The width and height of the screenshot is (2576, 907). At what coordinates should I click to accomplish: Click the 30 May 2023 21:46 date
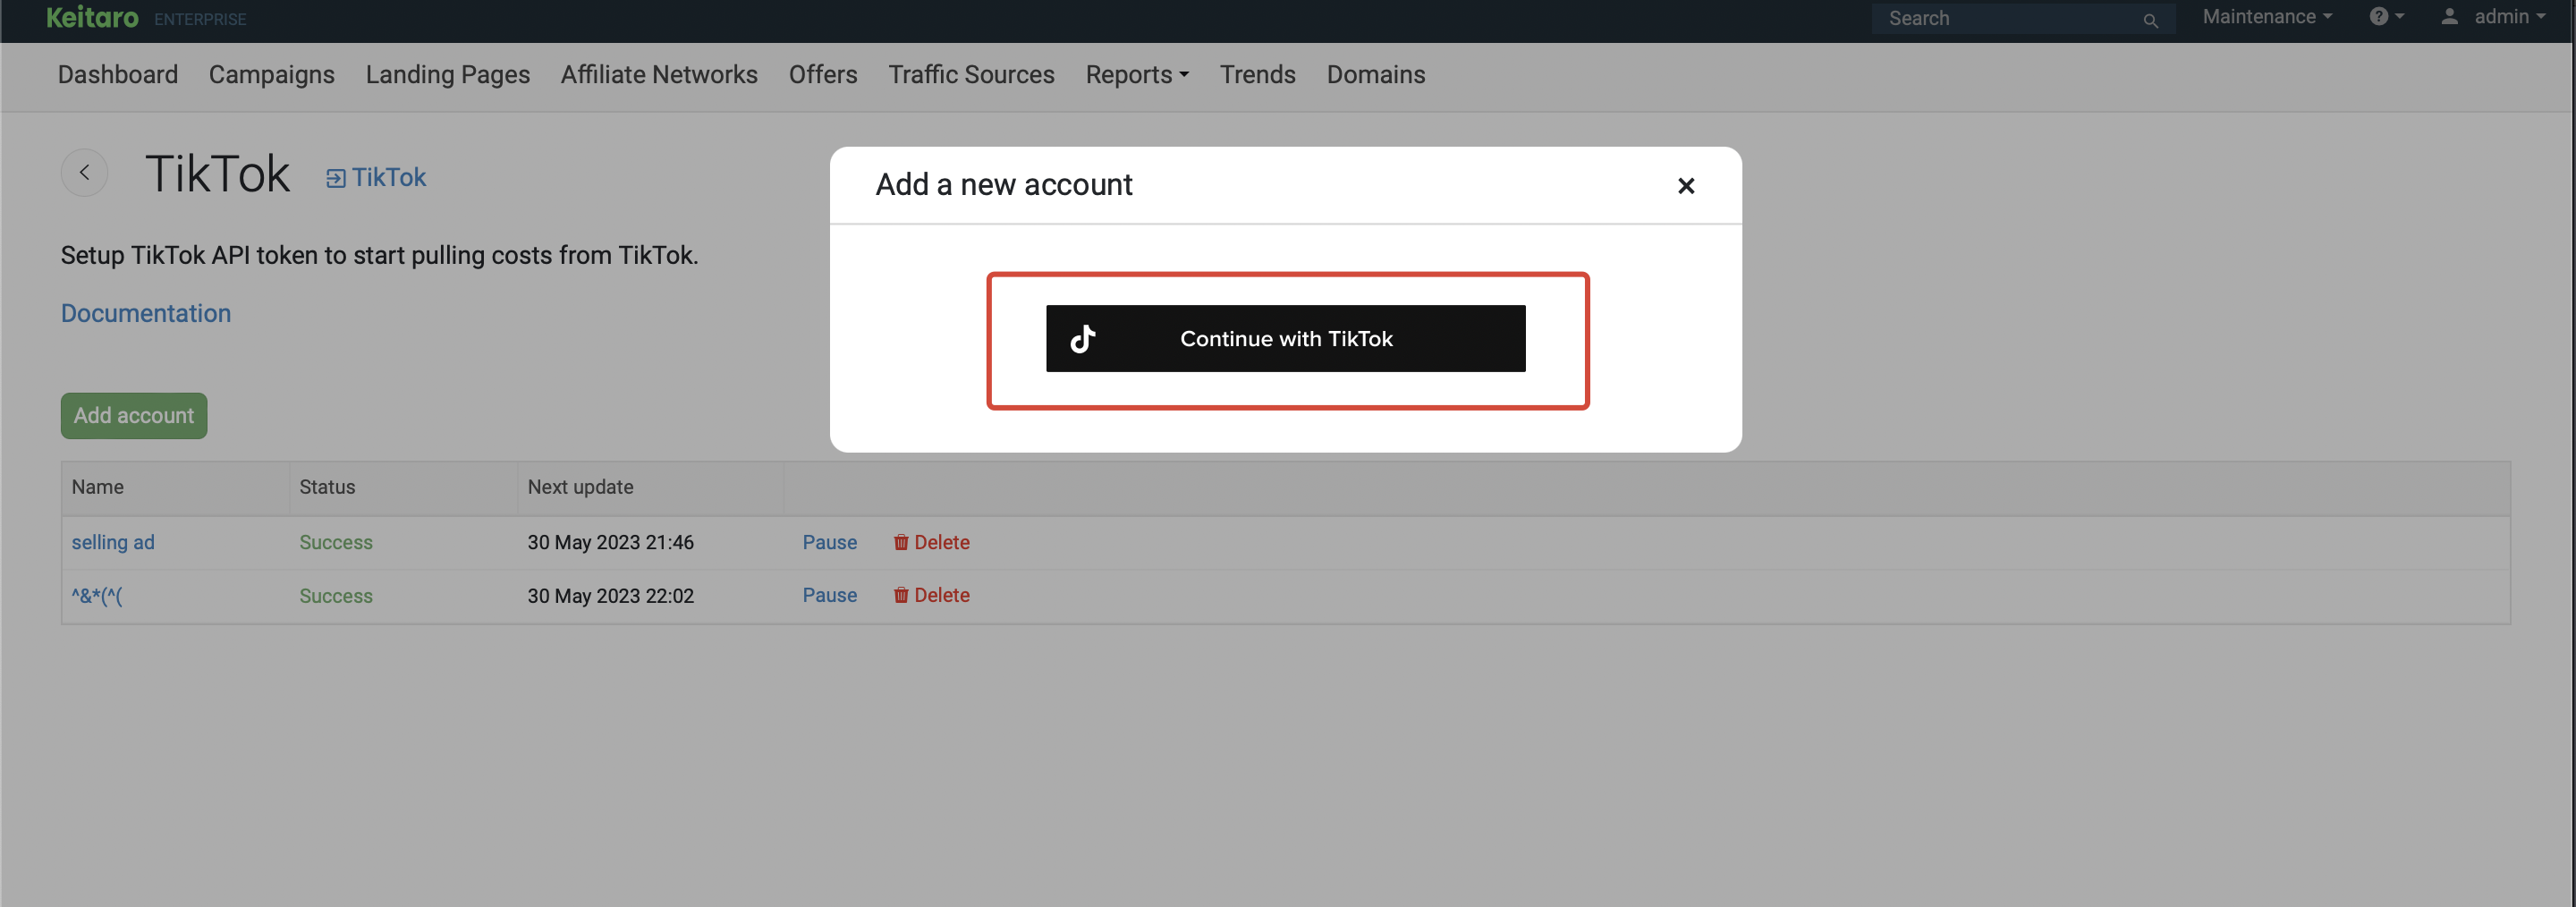[x=610, y=542]
